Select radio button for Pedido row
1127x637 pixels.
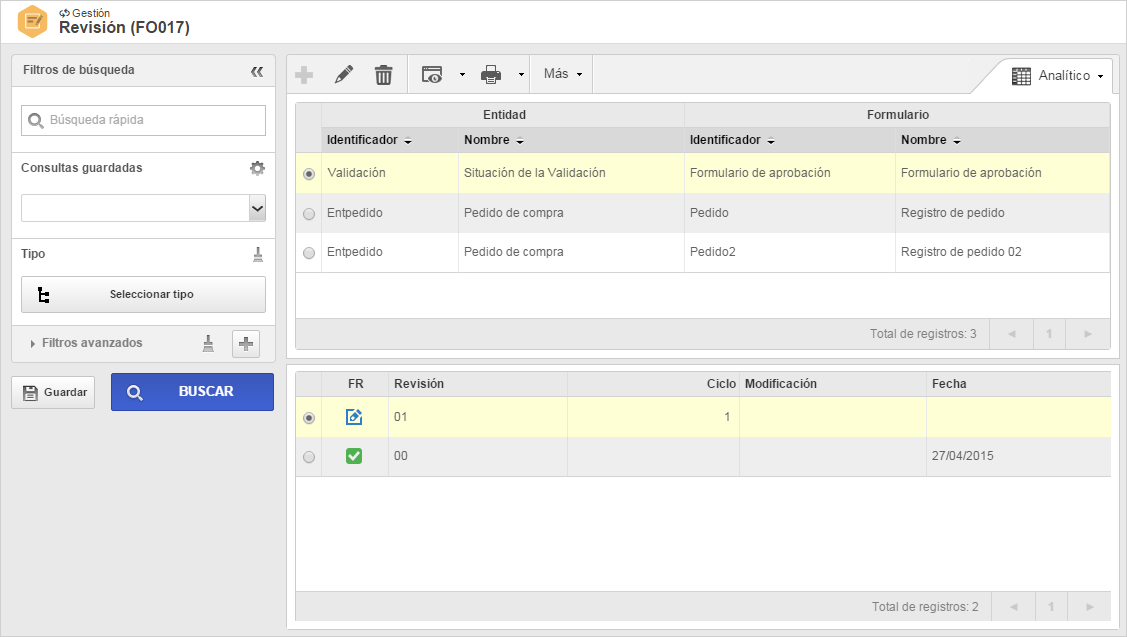pos(309,214)
